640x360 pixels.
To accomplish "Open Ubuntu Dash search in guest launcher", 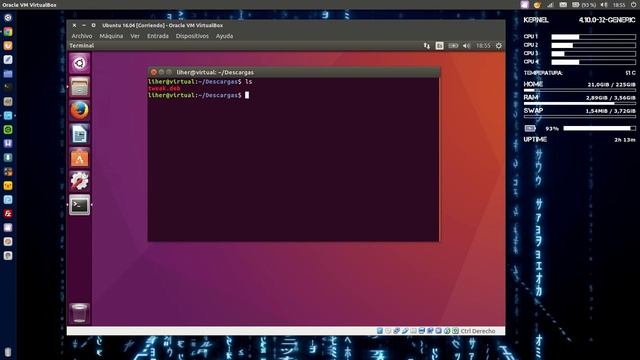I will [x=79, y=63].
